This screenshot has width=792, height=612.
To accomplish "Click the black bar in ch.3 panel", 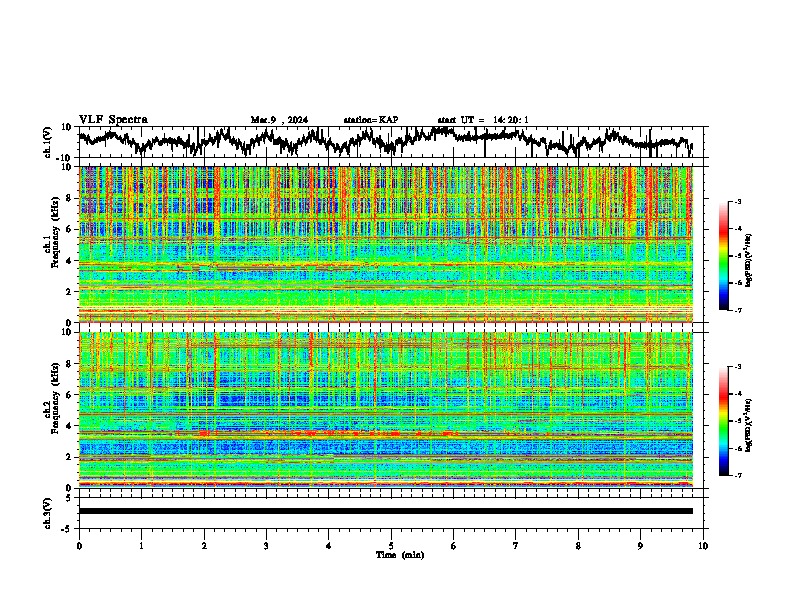I will coord(386,511).
